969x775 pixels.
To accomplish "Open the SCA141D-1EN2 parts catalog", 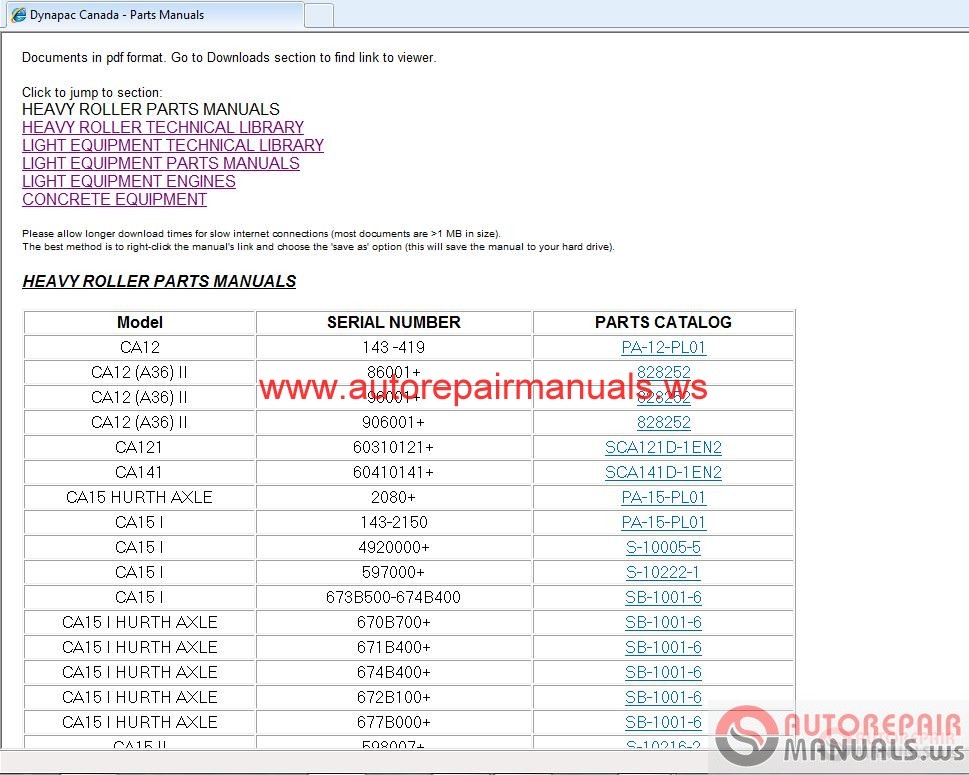I will point(663,472).
